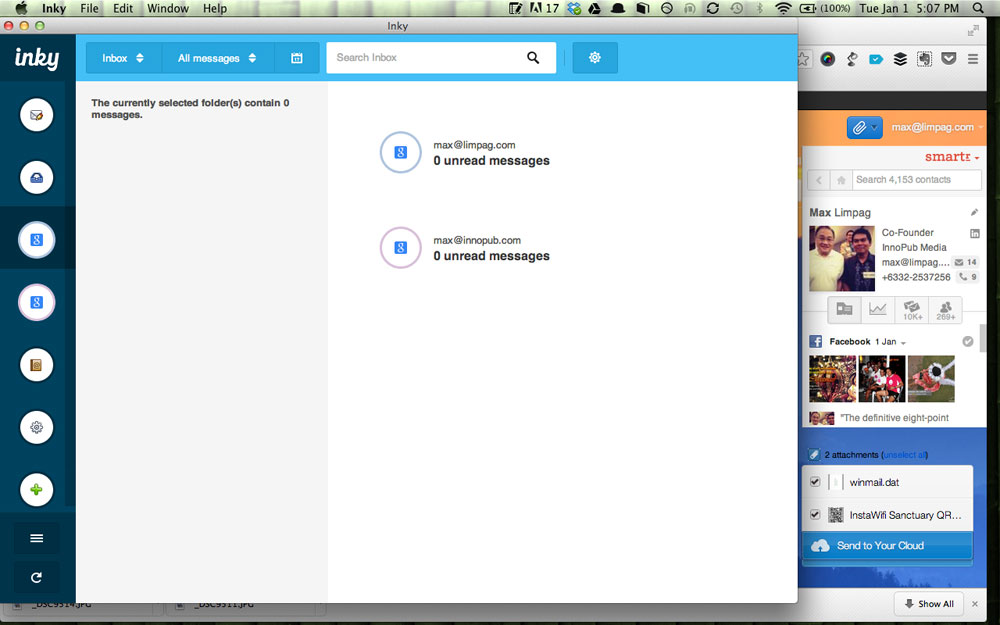Open the address book icon in the sidebar
The height and width of the screenshot is (625, 1000).
click(x=36, y=365)
